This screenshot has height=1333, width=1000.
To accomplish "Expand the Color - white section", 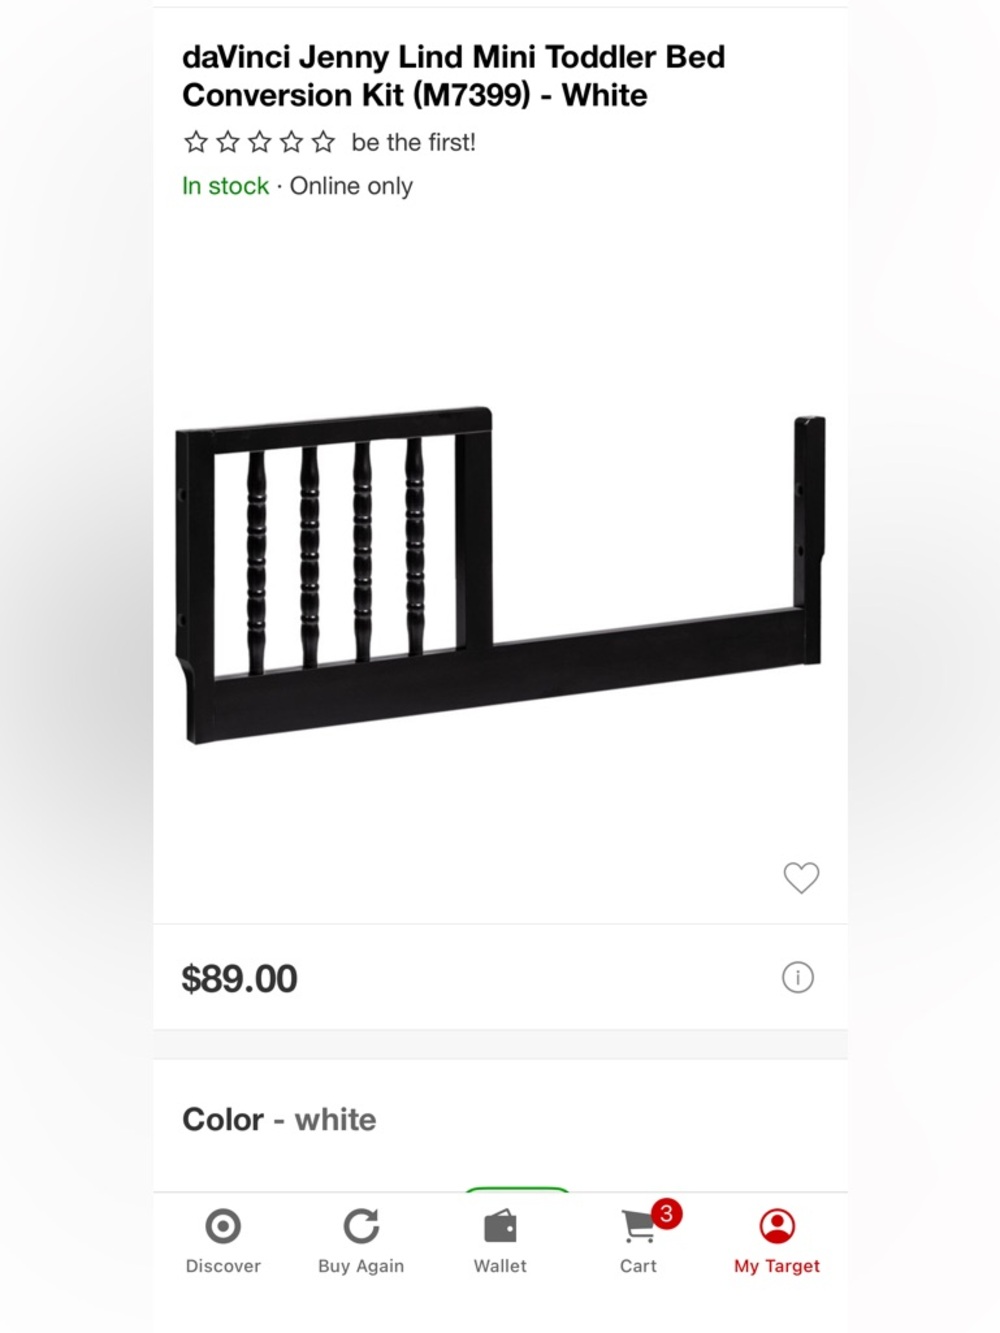I will (x=278, y=1119).
